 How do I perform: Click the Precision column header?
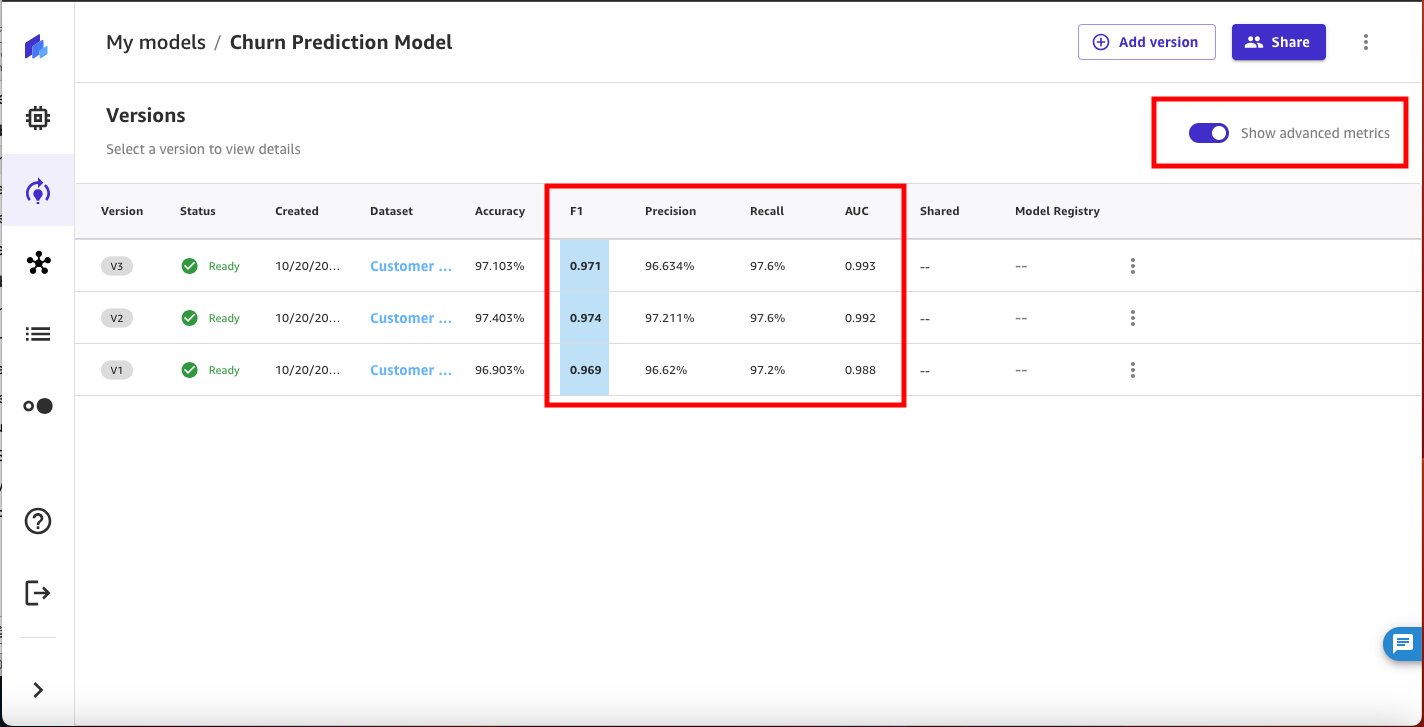point(670,211)
